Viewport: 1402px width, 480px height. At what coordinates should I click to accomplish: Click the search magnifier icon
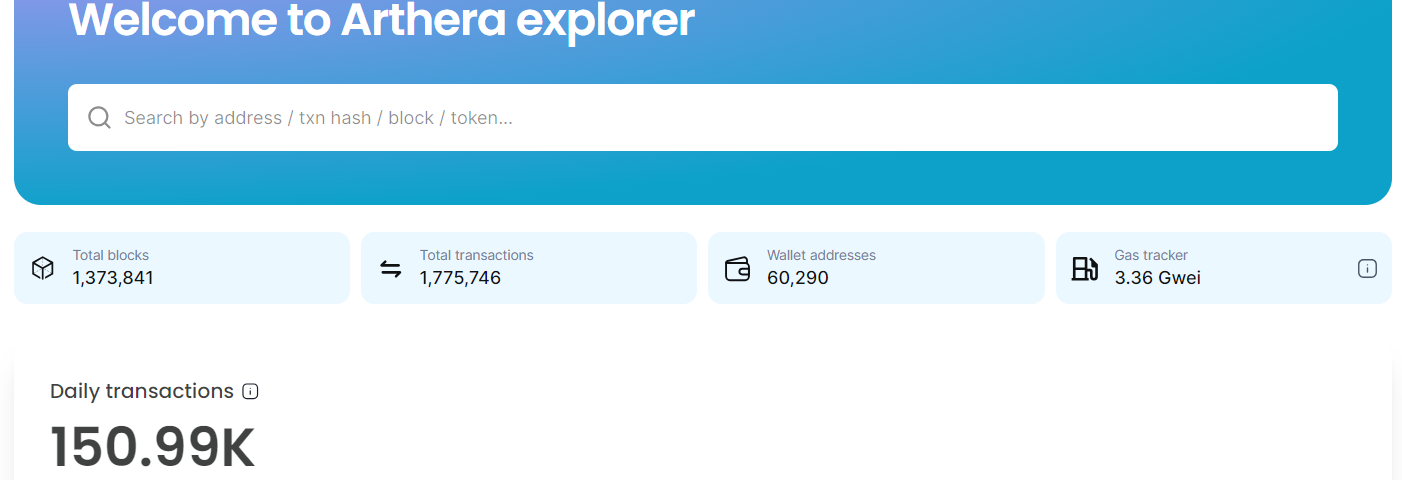pyautogui.click(x=99, y=118)
